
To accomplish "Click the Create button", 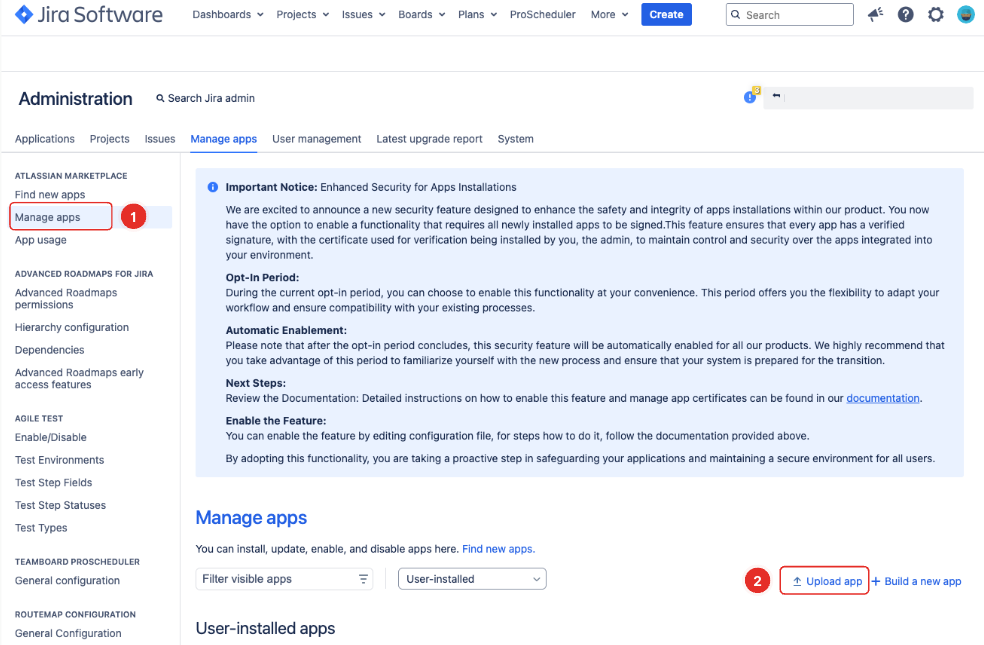I will 666,14.
